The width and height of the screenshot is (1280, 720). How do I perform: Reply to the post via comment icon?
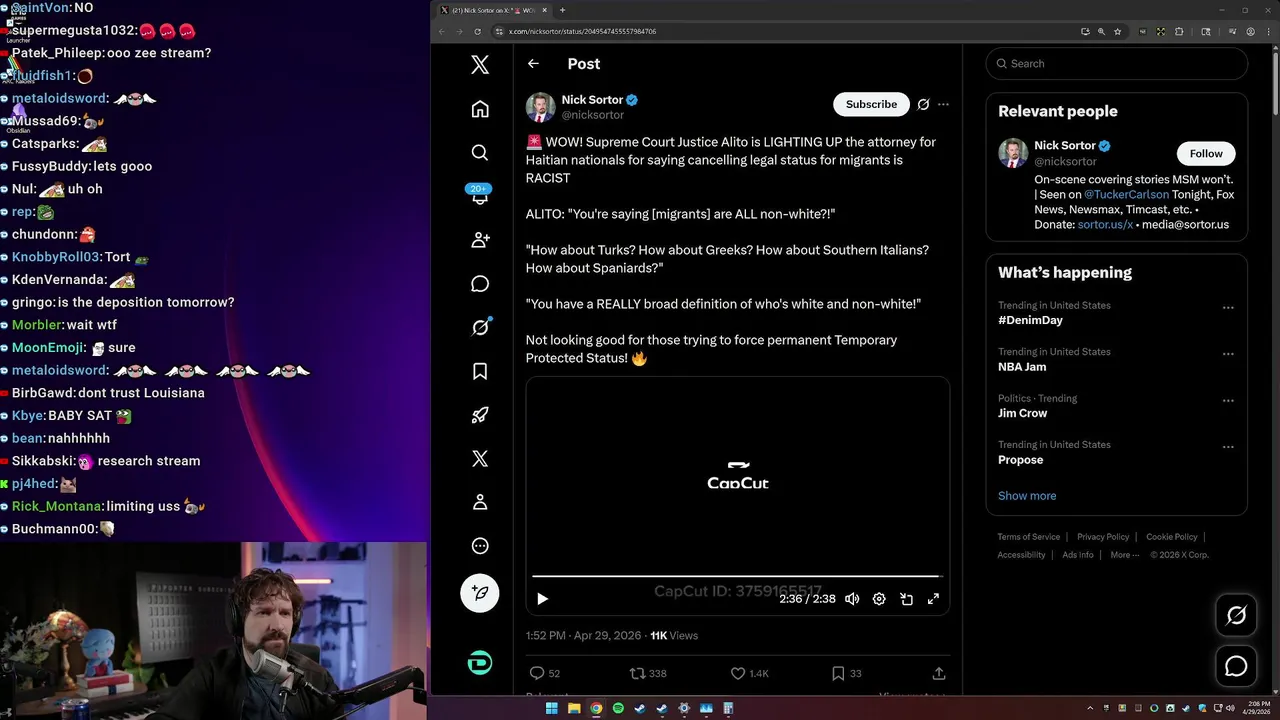pos(537,673)
